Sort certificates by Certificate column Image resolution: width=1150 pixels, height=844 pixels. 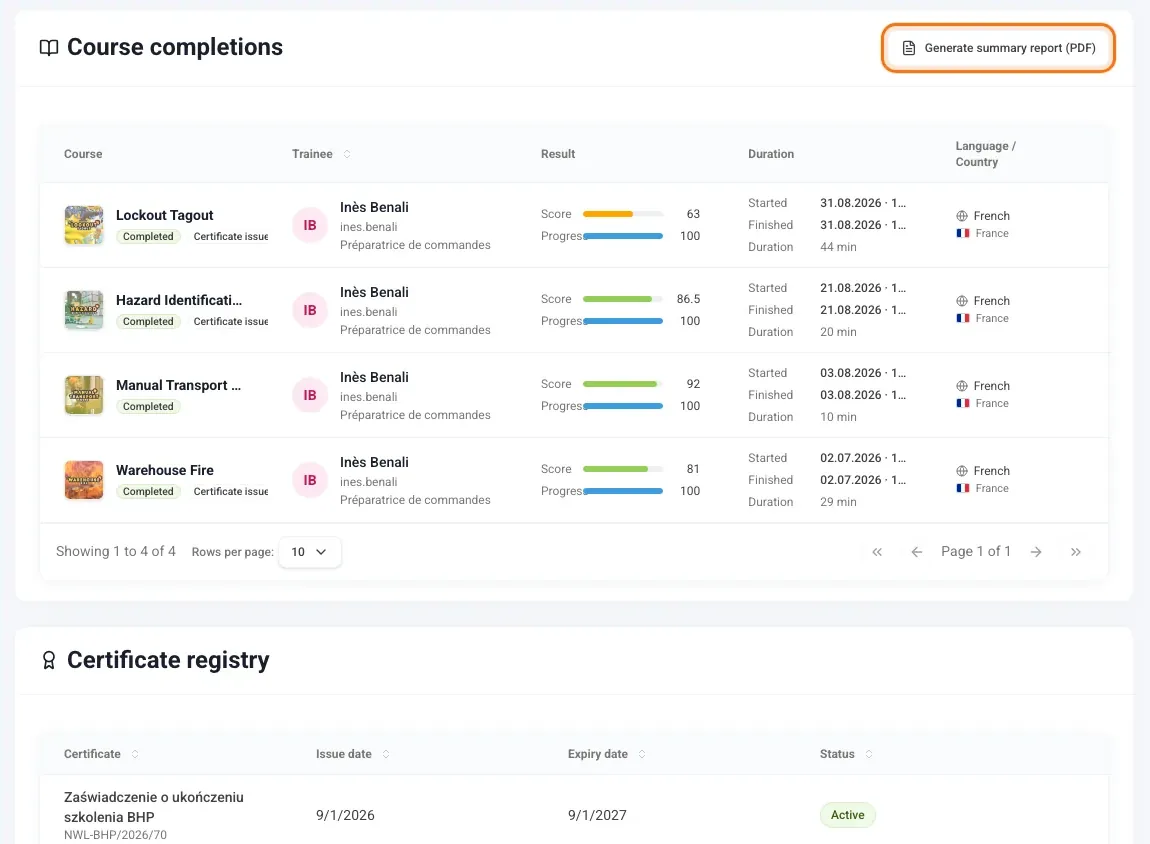(x=135, y=754)
